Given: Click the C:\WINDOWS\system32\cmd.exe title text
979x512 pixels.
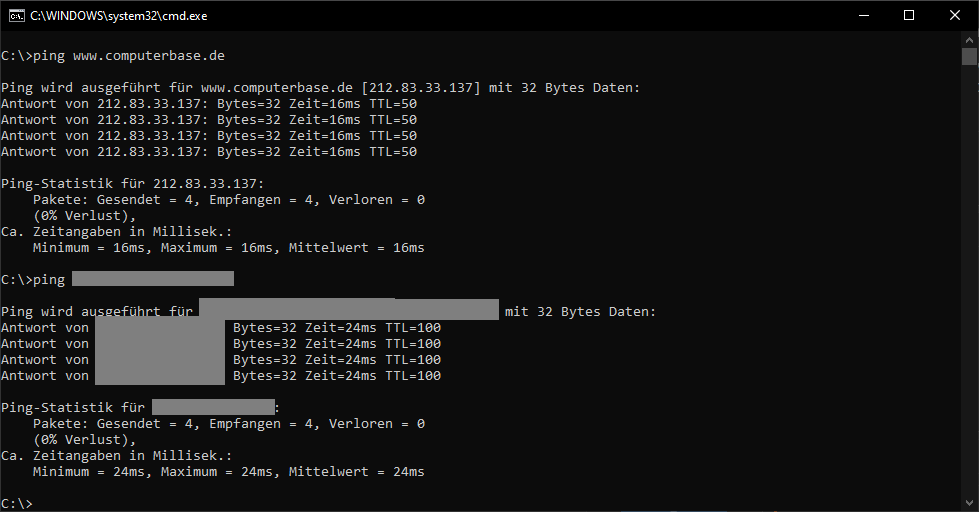Looking at the screenshot, I should click(119, 16).
